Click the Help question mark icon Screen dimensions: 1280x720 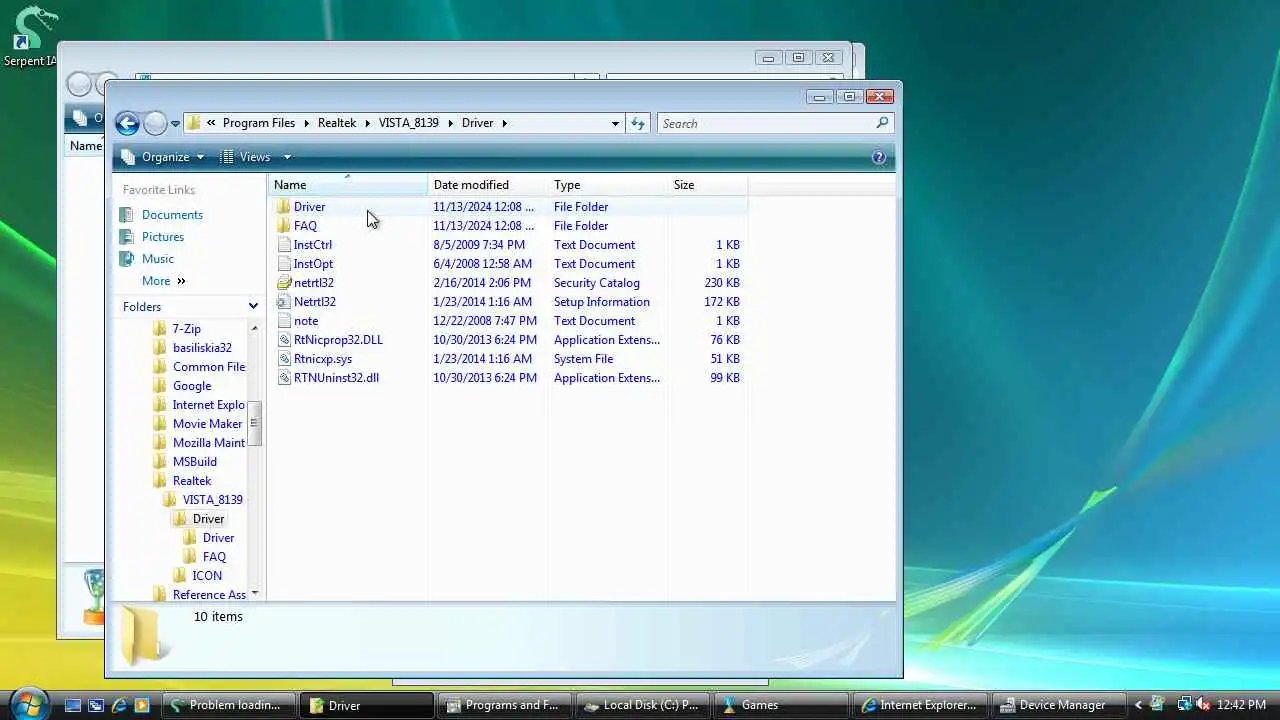(879, 157)
